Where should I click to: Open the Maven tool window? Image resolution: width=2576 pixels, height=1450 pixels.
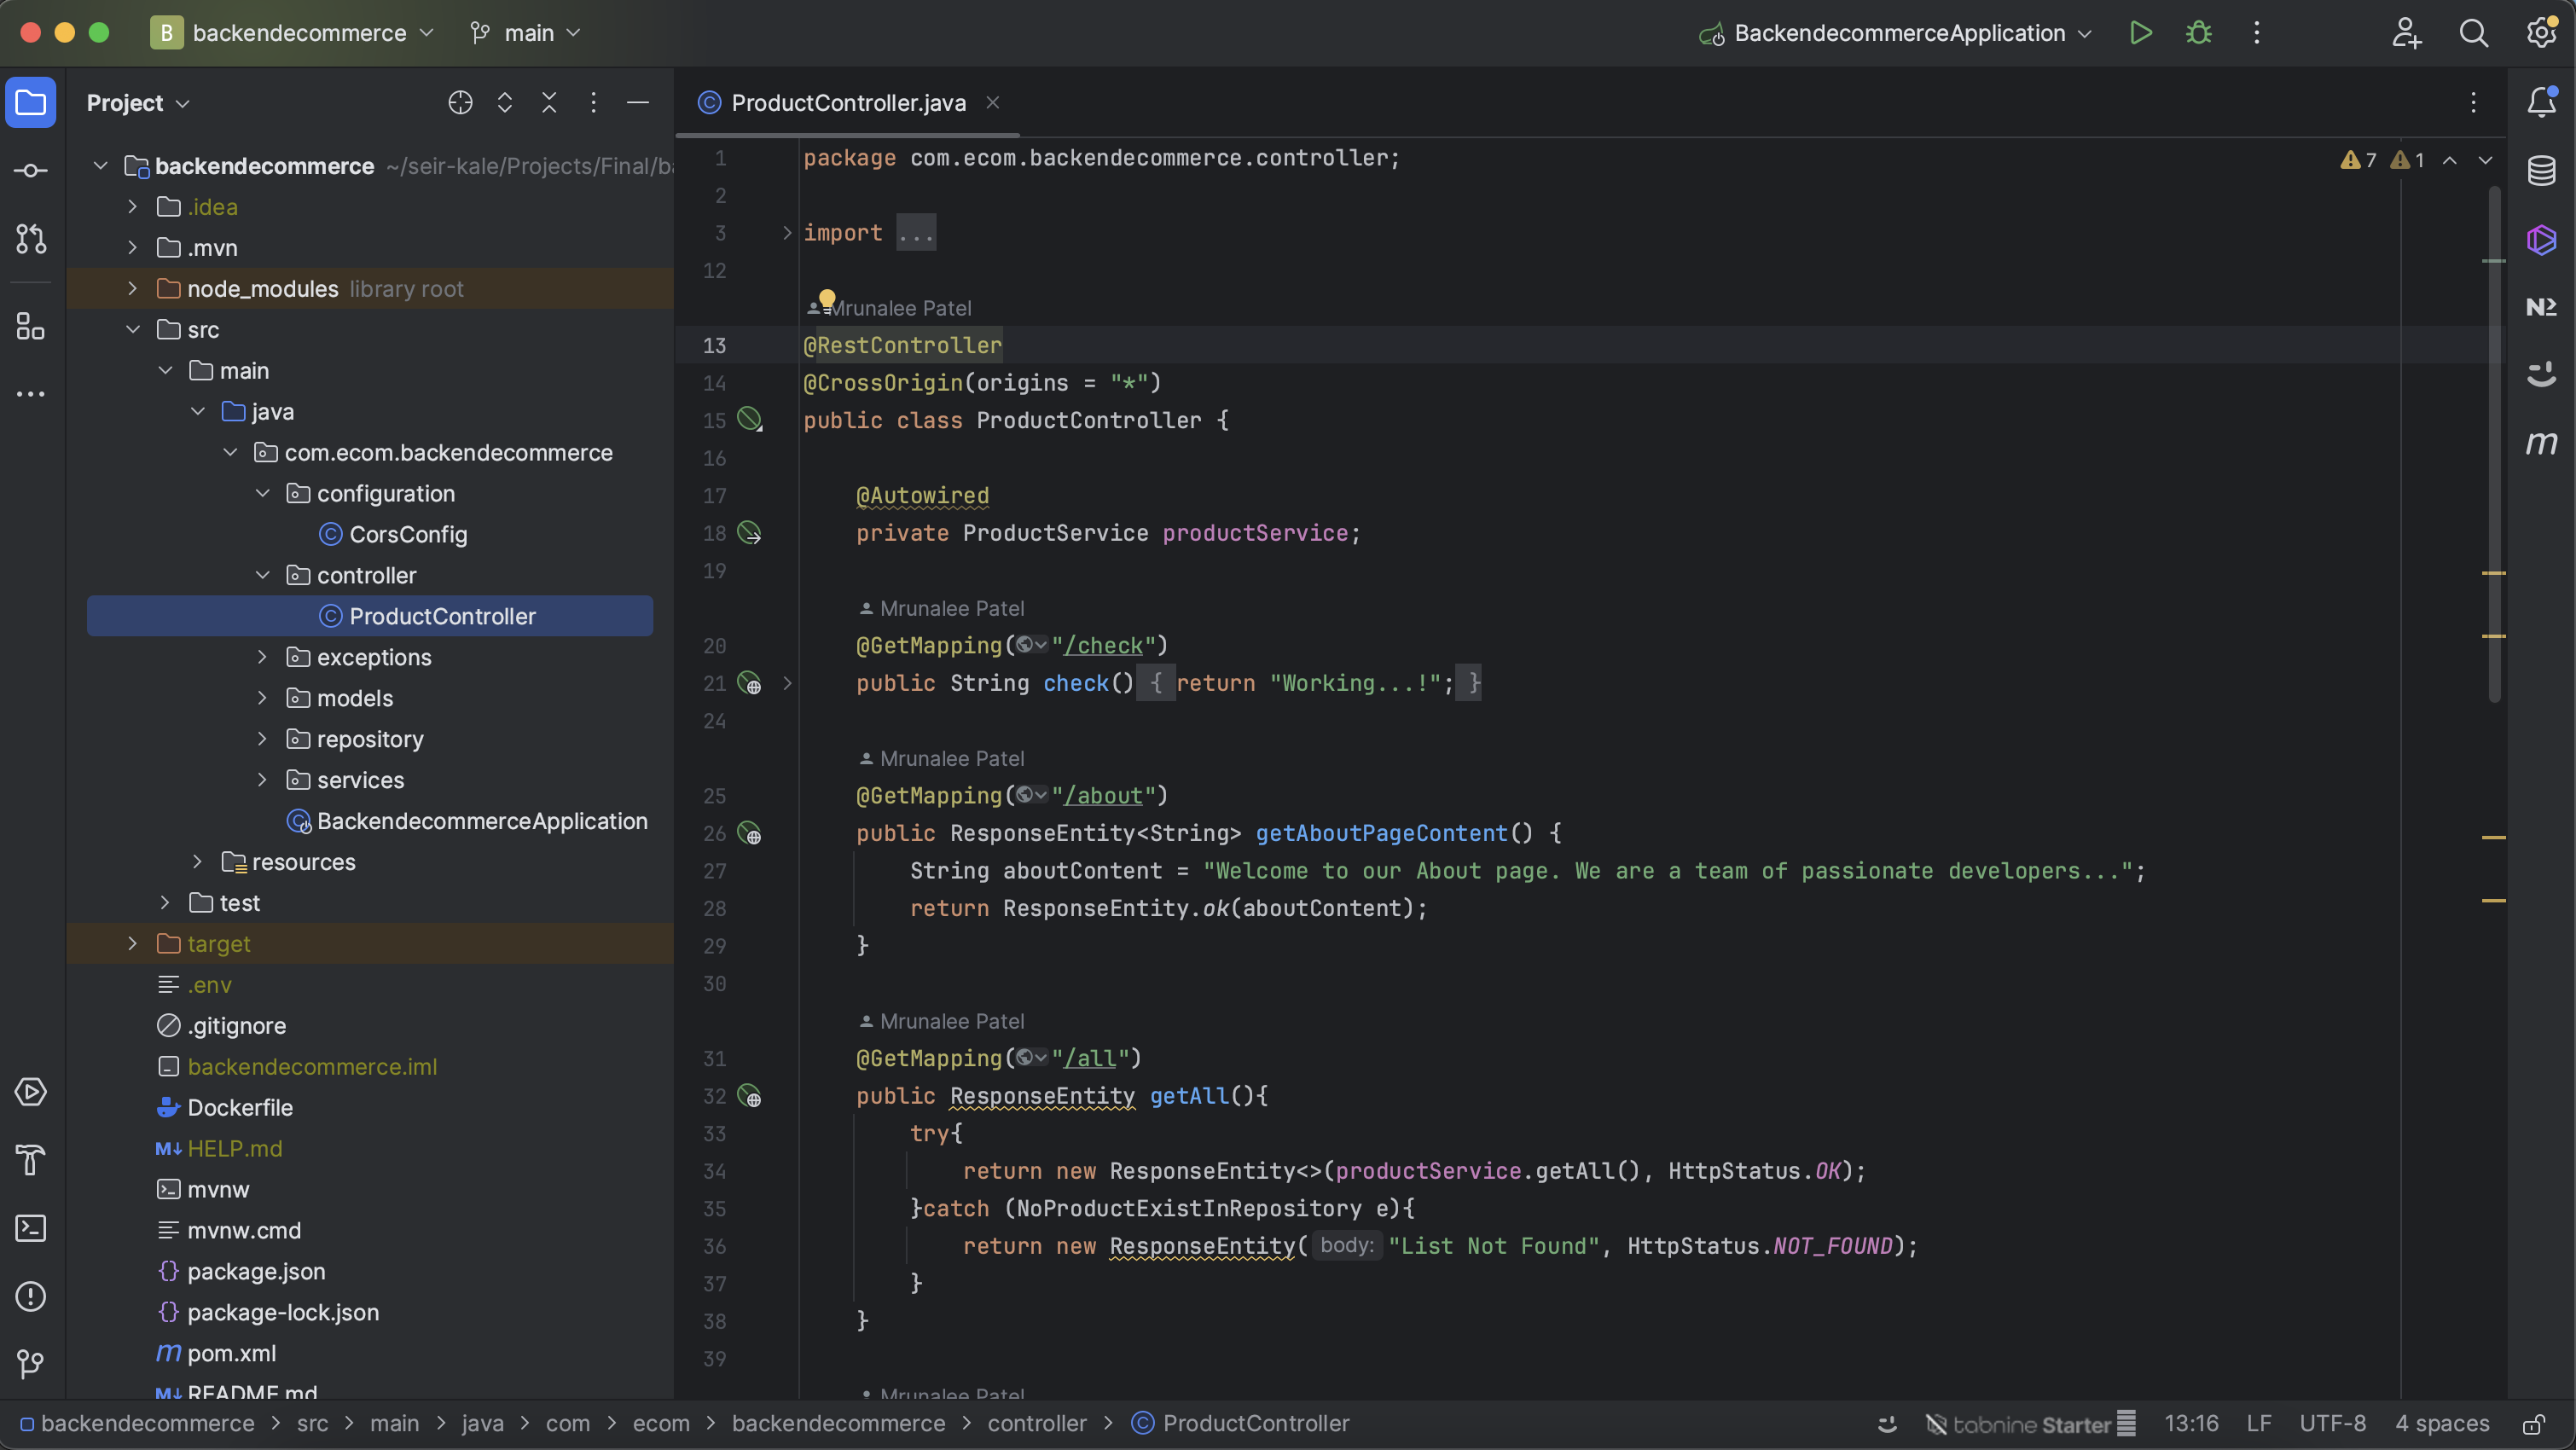point(2541,443)
